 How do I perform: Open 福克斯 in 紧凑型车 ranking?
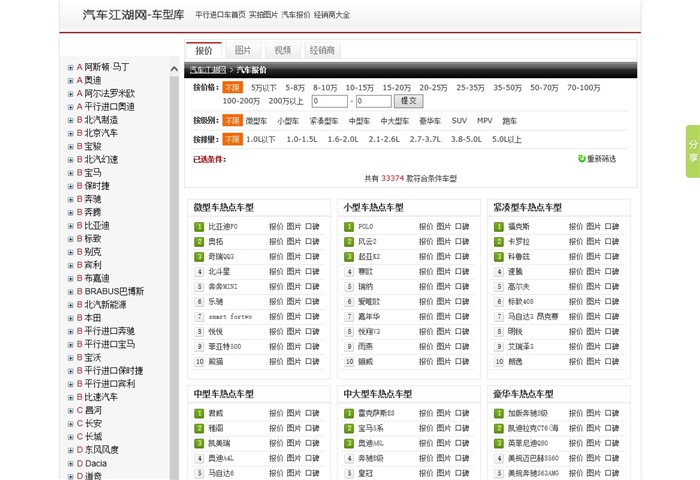(518, 227)
